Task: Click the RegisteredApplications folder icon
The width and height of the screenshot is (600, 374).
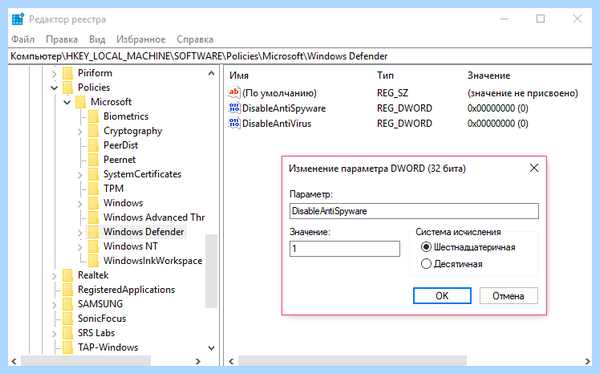Action: click(x=68, y=289)
